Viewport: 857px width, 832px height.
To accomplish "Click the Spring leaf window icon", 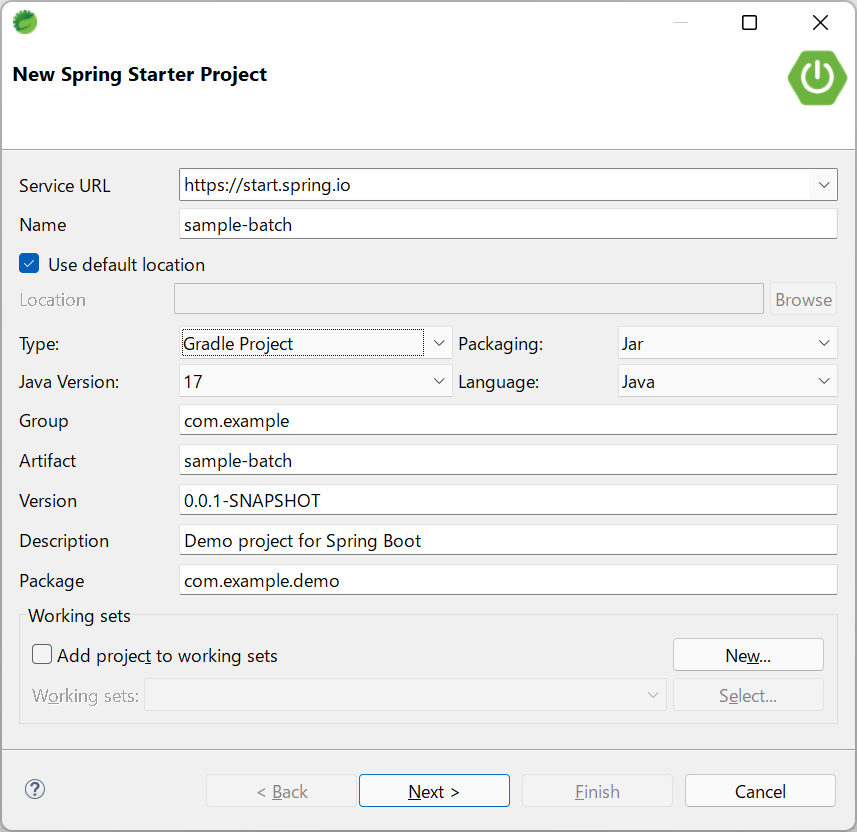I will pos(25,22).
